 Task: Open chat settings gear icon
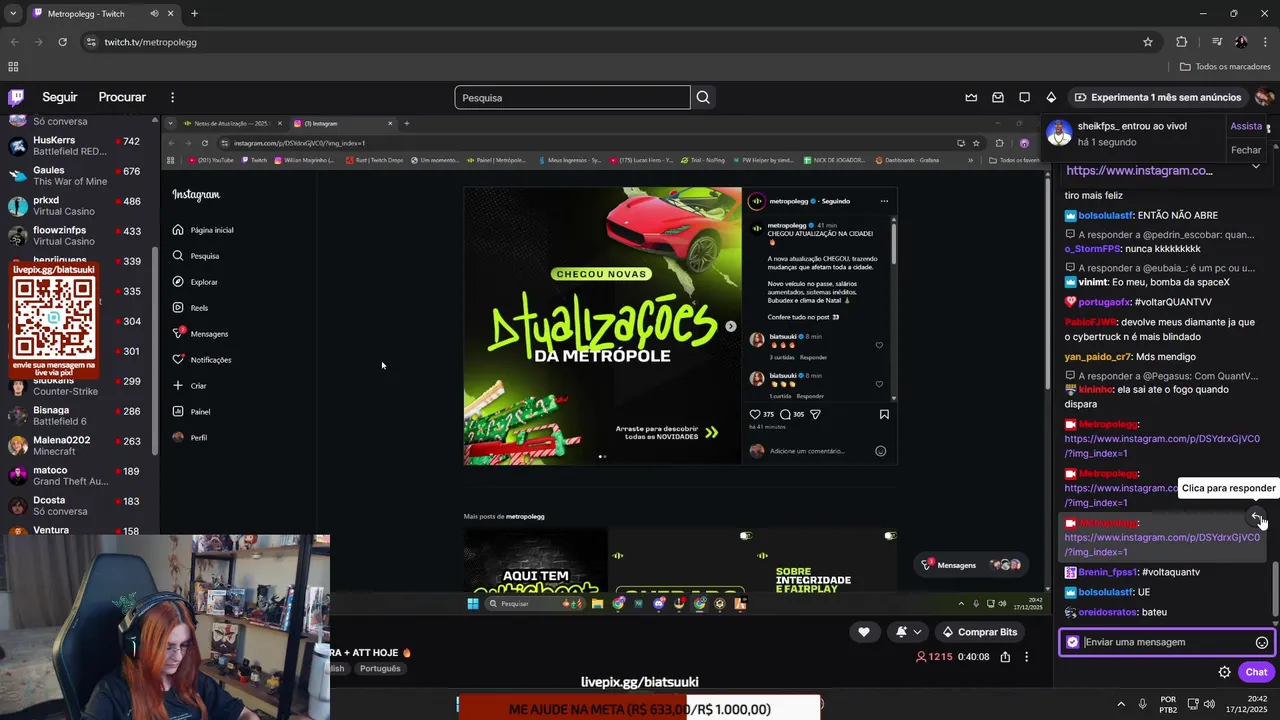coord(1224,672)
